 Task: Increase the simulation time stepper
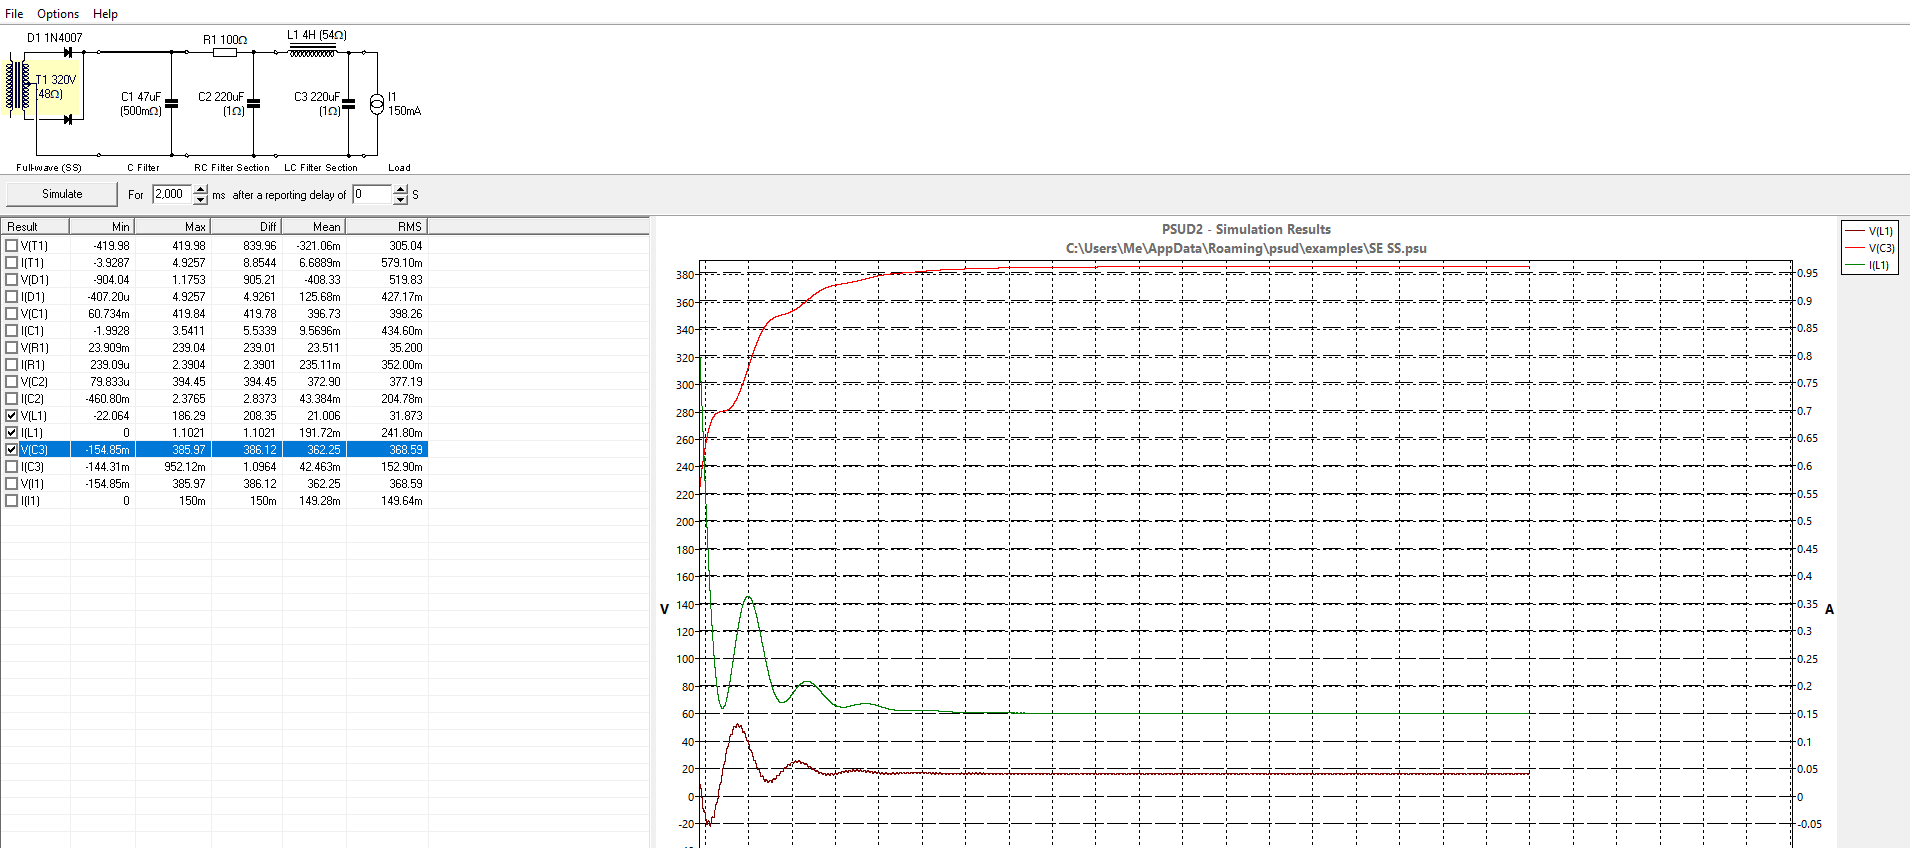click(x=200, y=189)
